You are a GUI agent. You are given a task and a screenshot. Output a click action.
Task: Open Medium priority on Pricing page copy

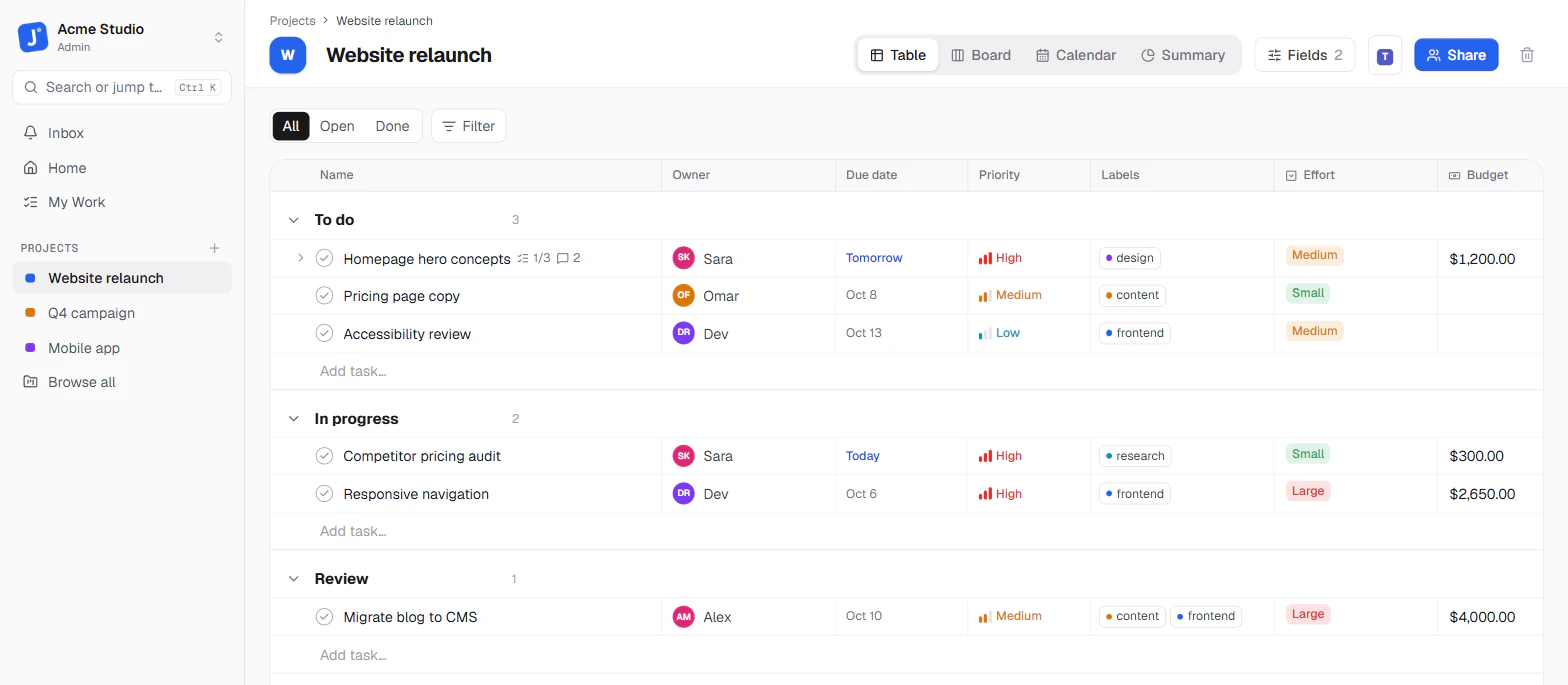coord(1010,295)
